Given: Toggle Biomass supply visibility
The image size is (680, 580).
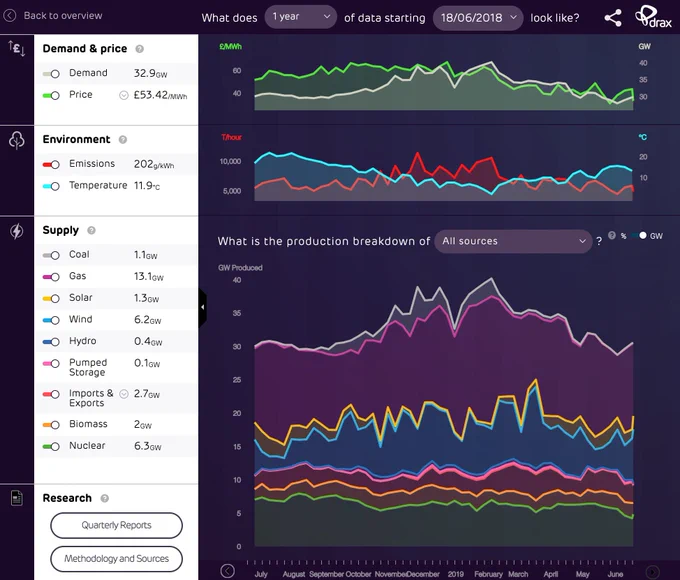Looking at the screenshot, I should (x=51, y=425).
